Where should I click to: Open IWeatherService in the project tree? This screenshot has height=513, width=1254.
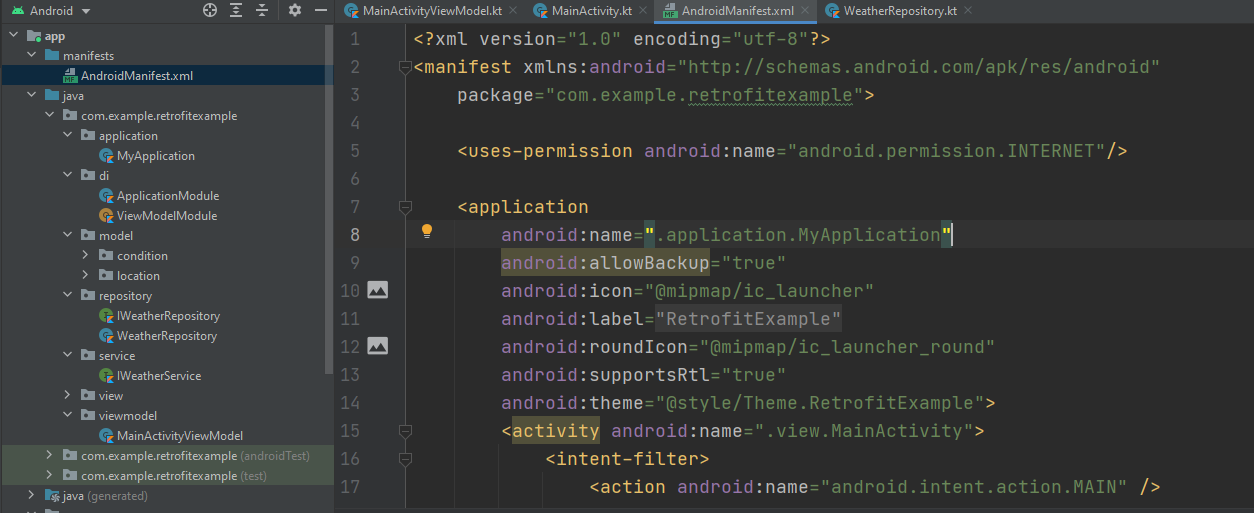(158, 376)
